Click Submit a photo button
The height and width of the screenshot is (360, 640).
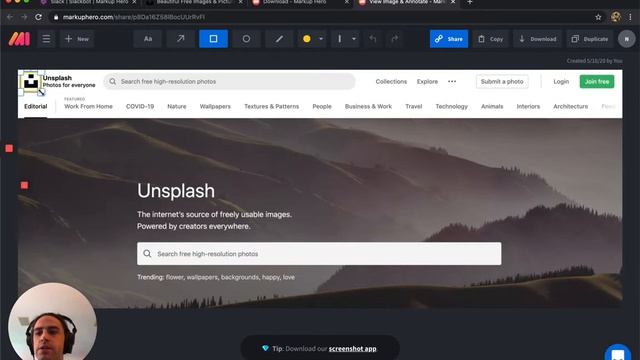(x=502, y=82)
